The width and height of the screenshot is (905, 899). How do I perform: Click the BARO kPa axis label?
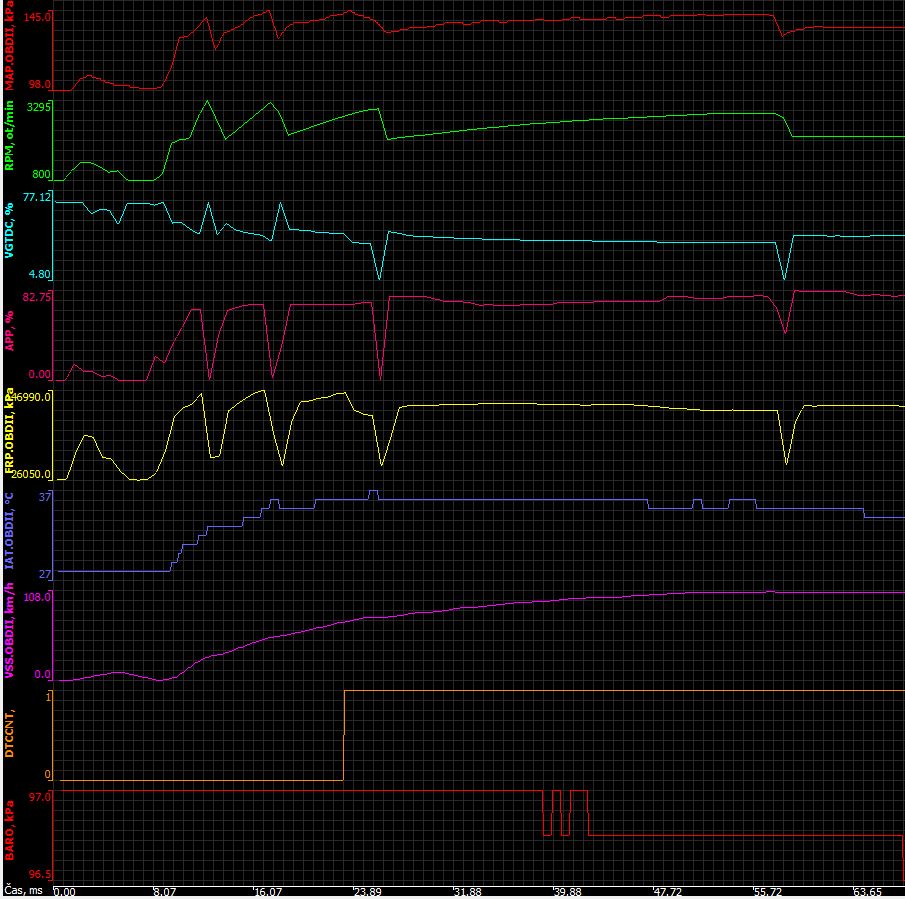coord(8,836)
